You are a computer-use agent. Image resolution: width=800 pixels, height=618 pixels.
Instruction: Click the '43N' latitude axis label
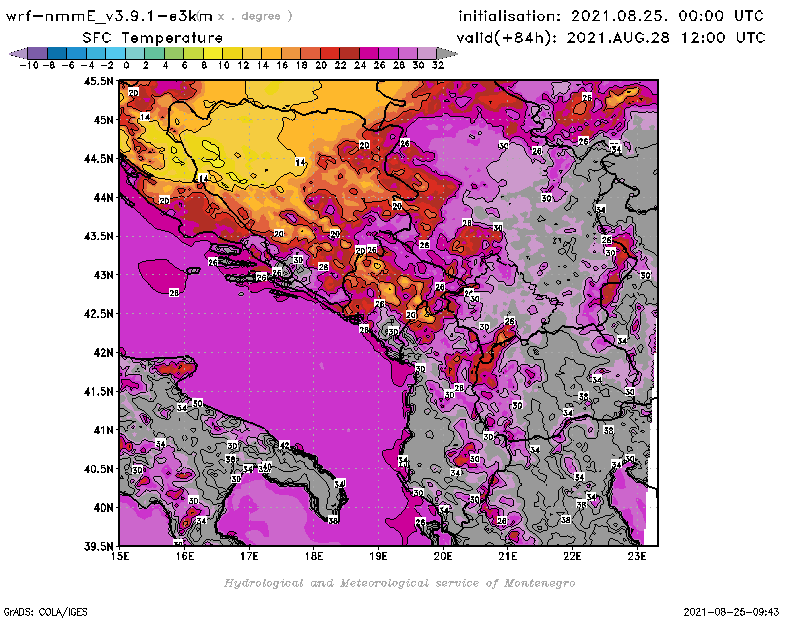tap(104, 275)
